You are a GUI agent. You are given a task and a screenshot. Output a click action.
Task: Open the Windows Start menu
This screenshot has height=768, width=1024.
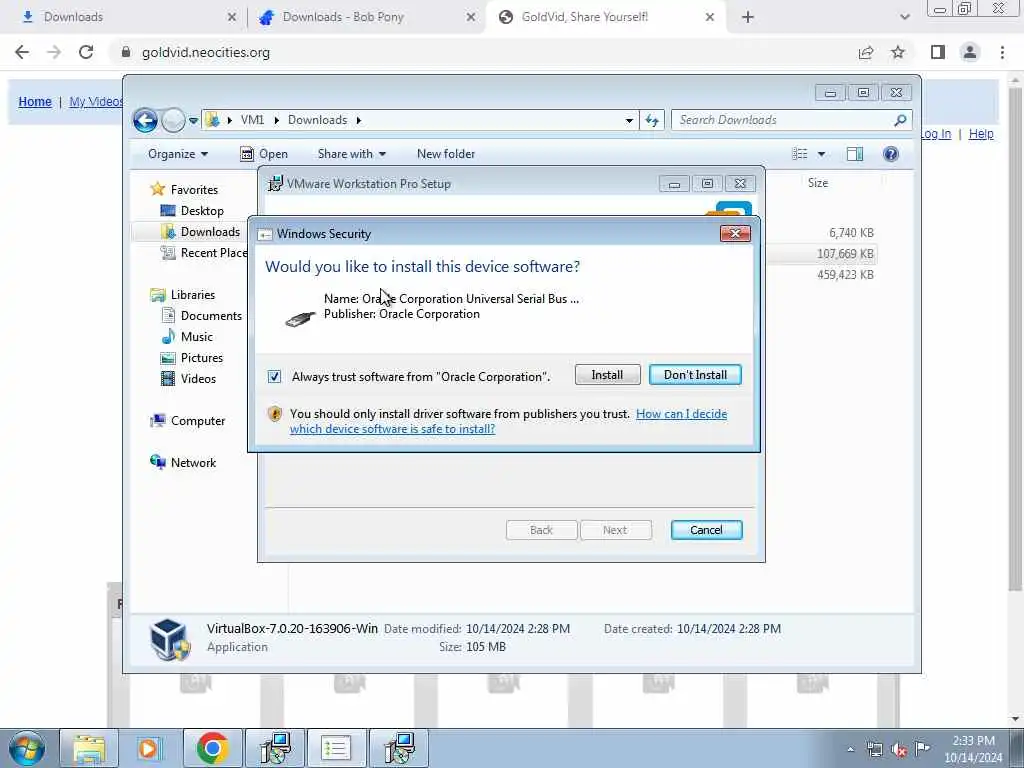27,748
